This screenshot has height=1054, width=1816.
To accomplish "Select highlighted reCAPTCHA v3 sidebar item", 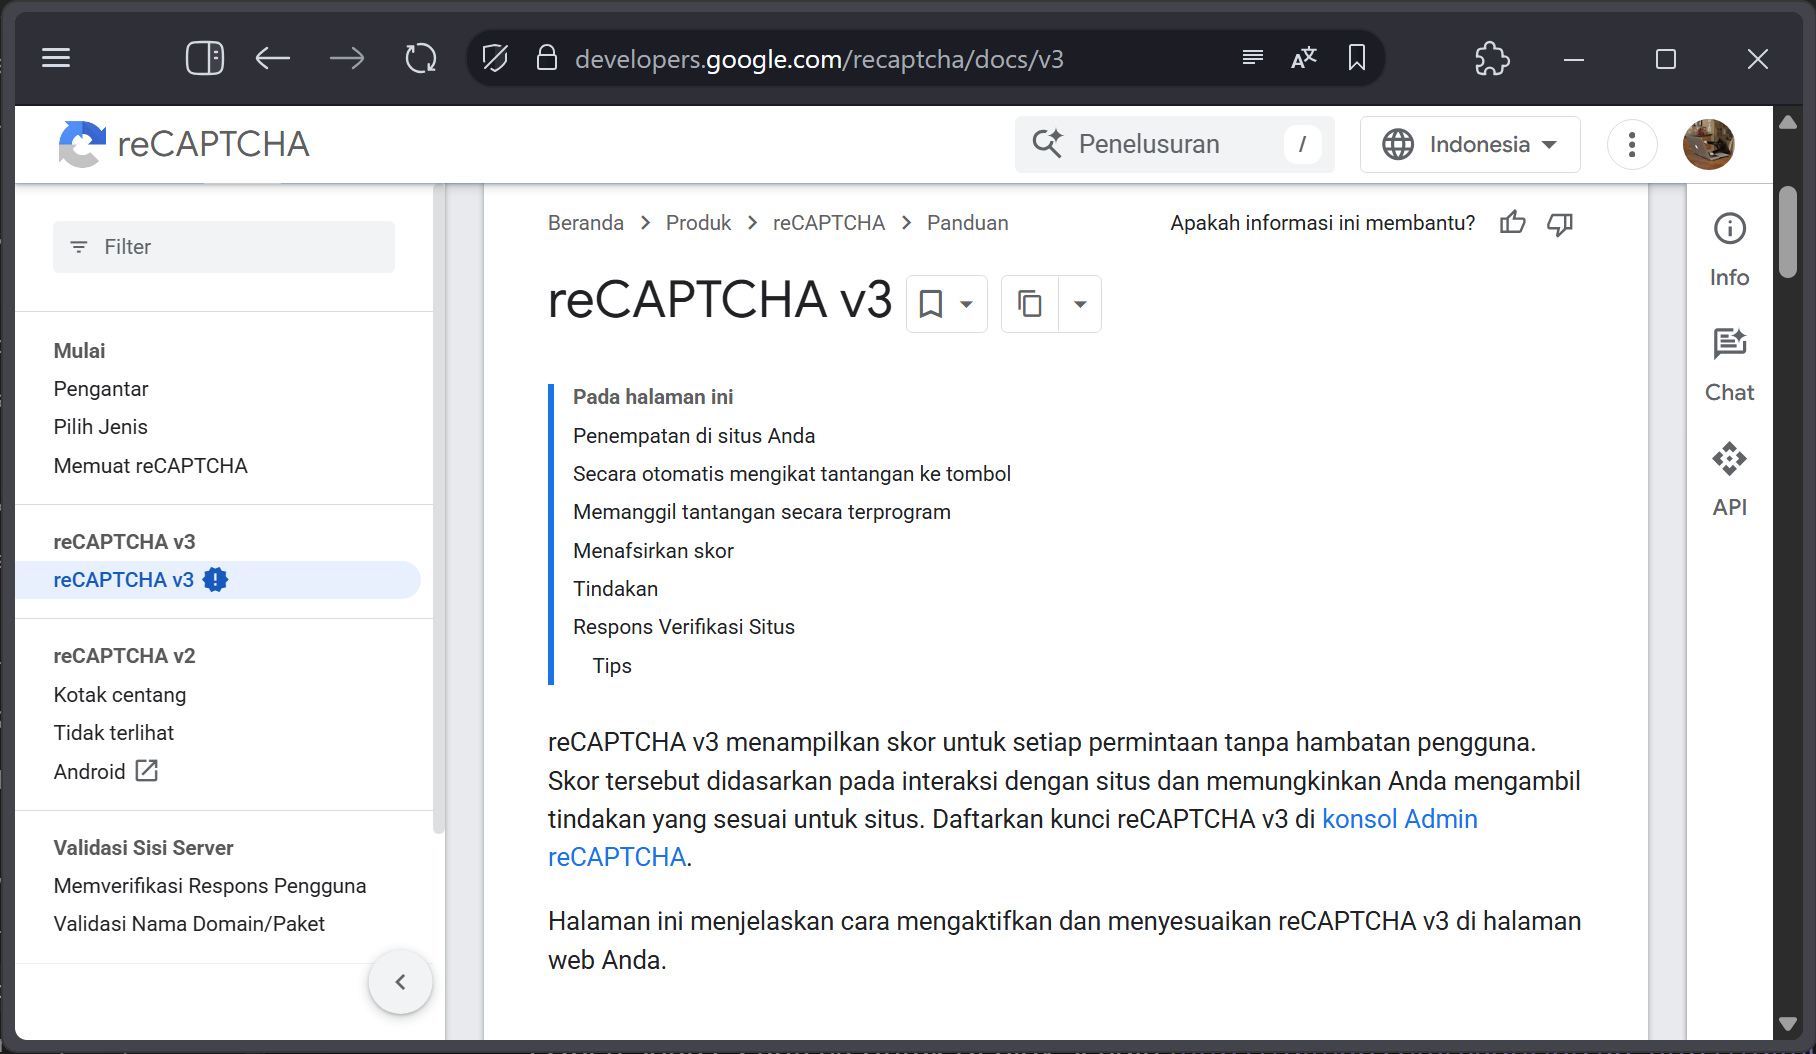I will point(218,580).
